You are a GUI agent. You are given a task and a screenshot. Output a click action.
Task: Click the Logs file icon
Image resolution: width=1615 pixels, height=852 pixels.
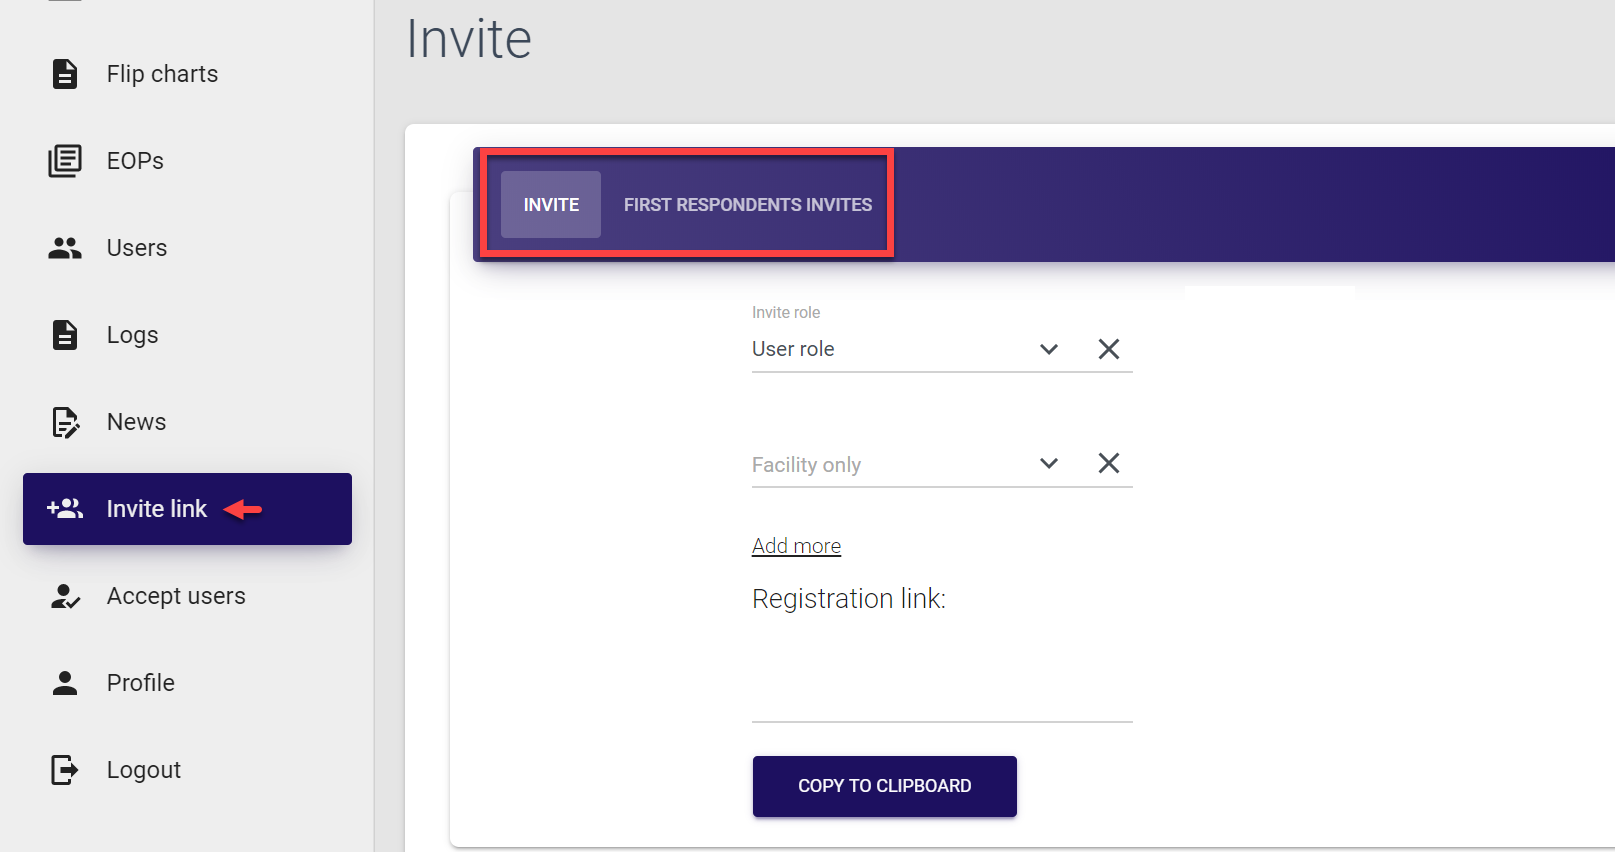tap(65, 335)
